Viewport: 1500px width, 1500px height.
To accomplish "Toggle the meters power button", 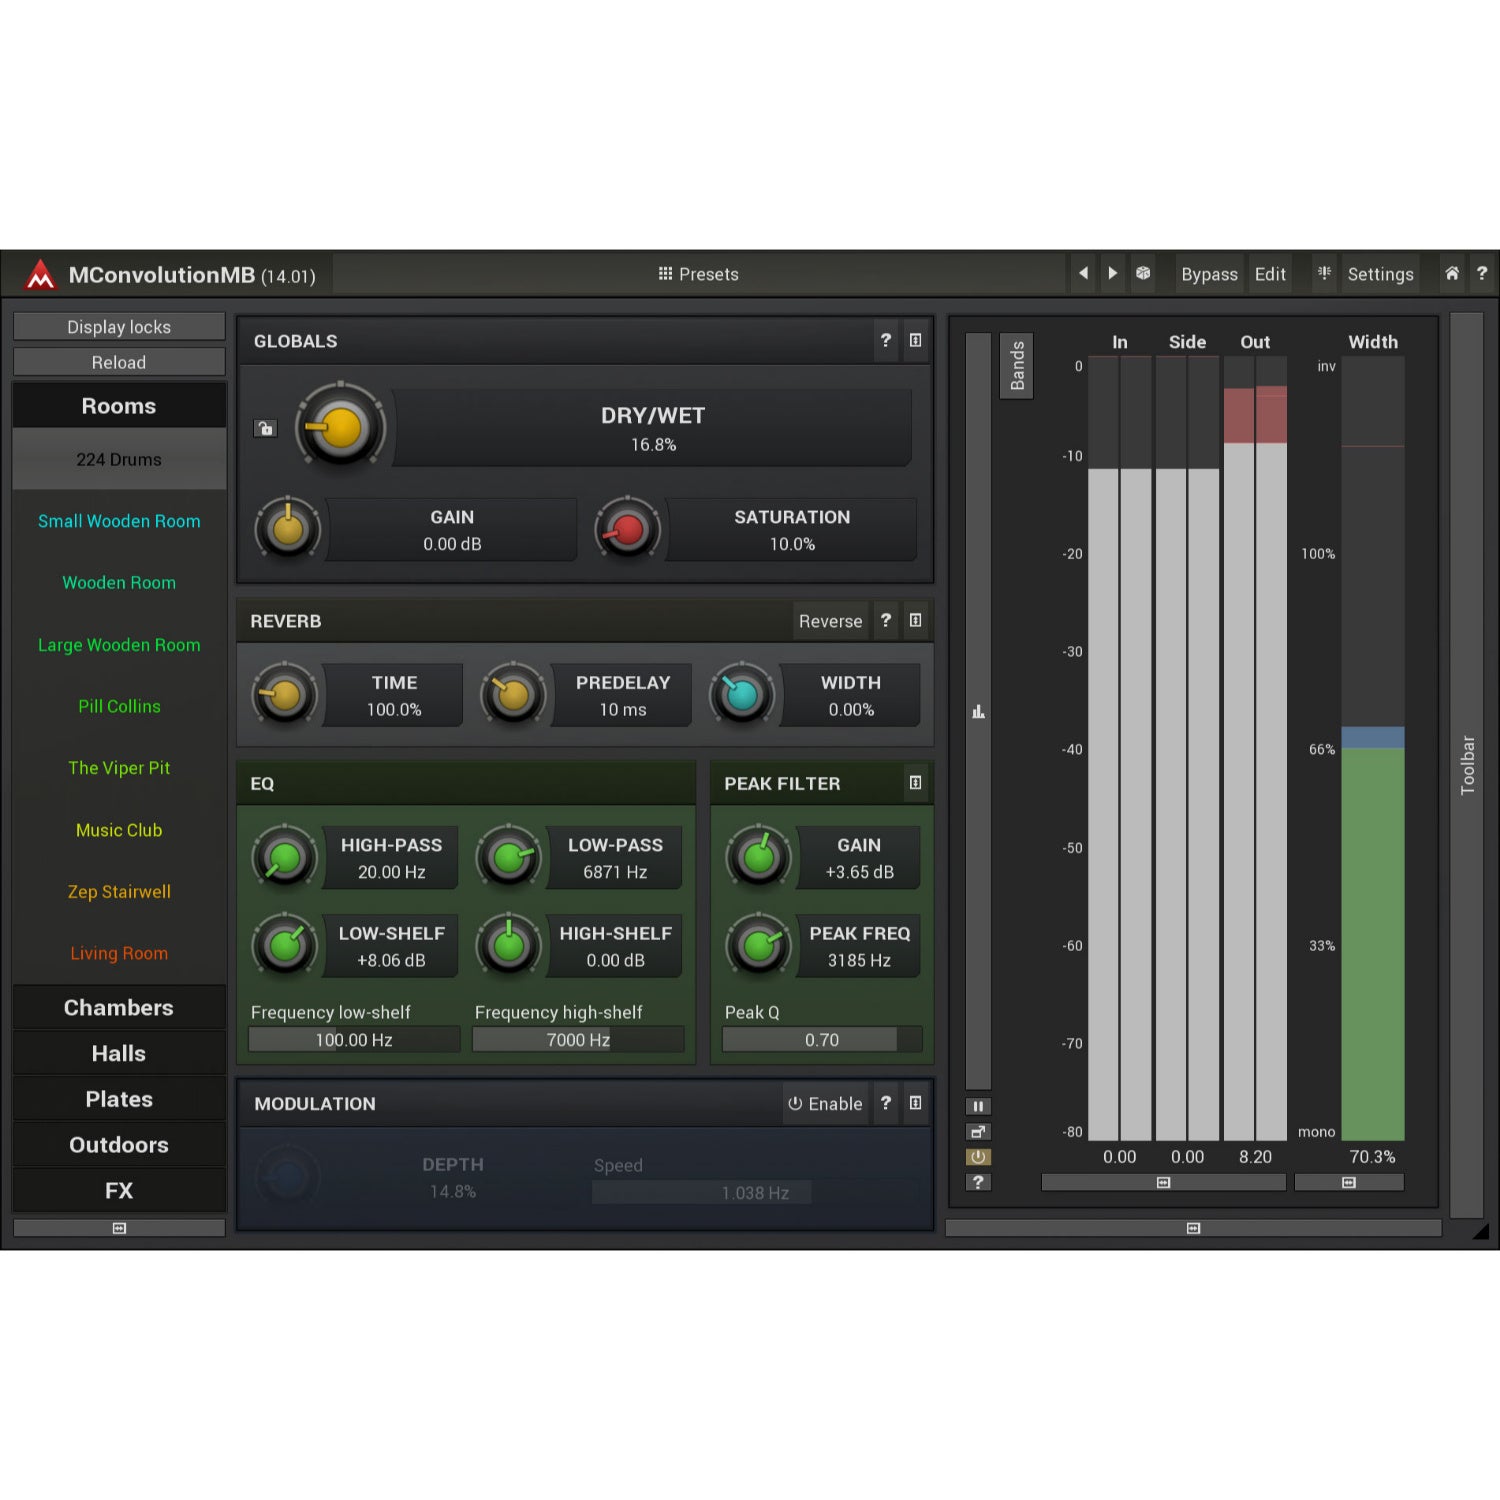I will click(978, 1157).
